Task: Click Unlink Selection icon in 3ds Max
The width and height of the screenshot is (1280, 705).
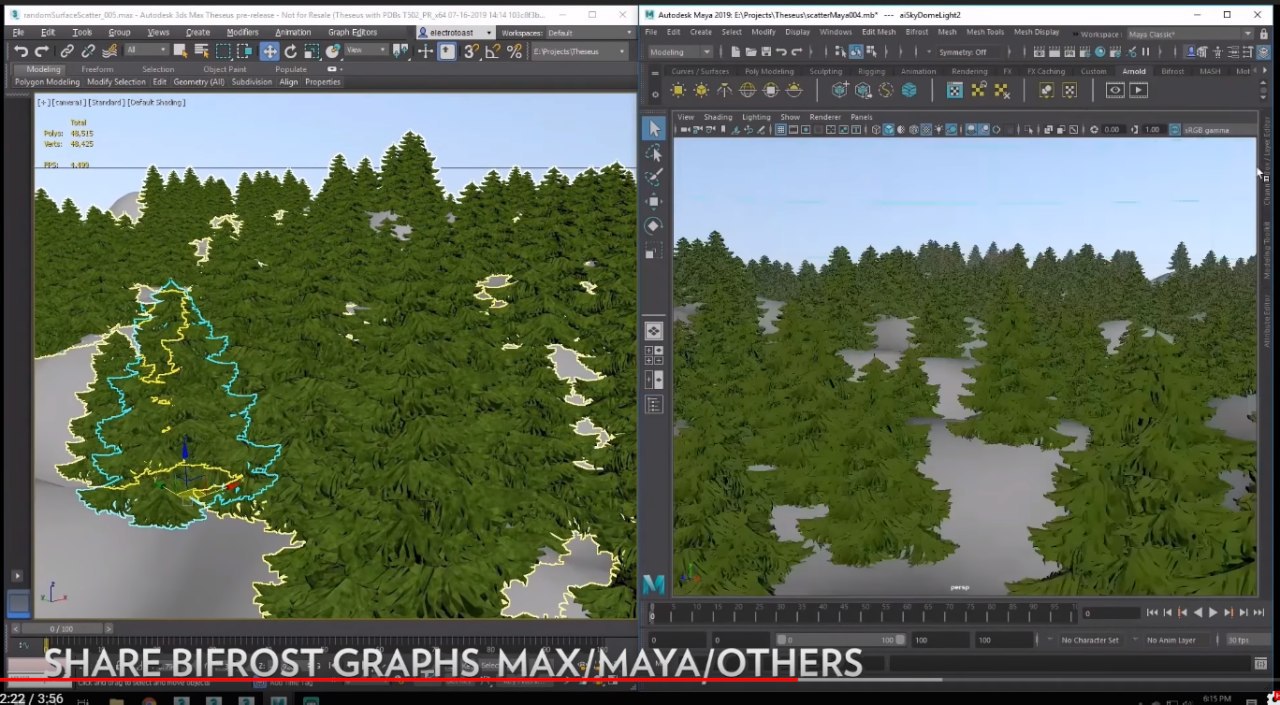Action: pos(88,52)
